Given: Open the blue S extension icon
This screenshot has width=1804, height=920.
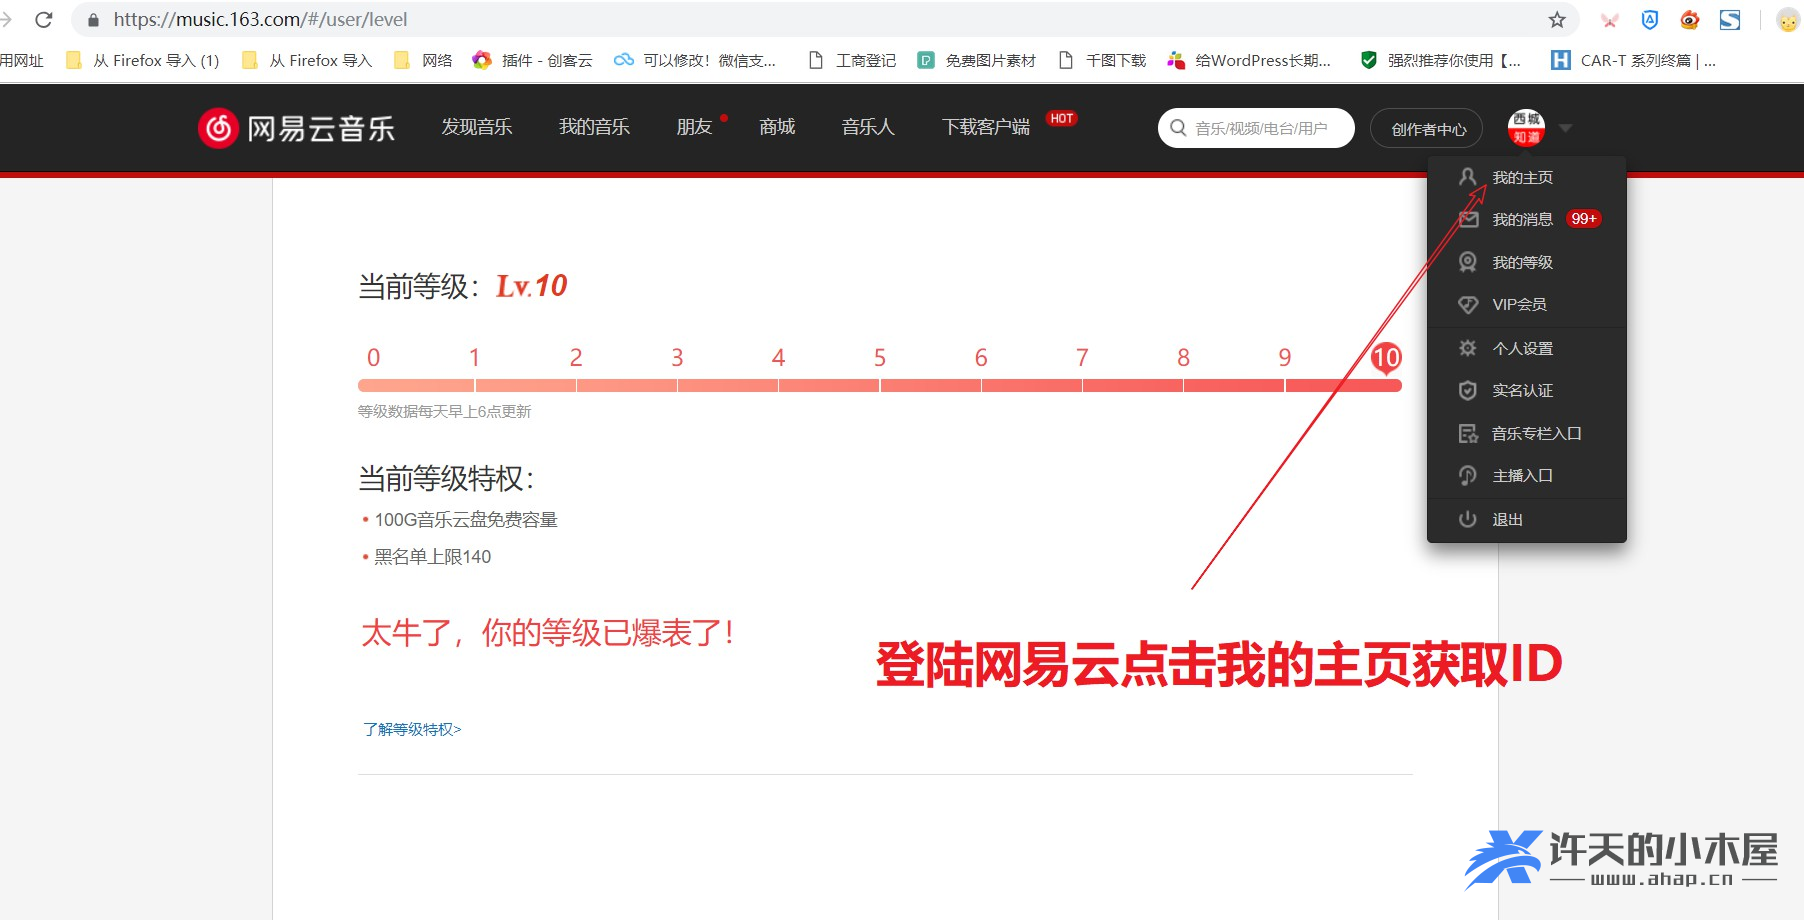Looking at the screenshot, I should [1730, 19].
